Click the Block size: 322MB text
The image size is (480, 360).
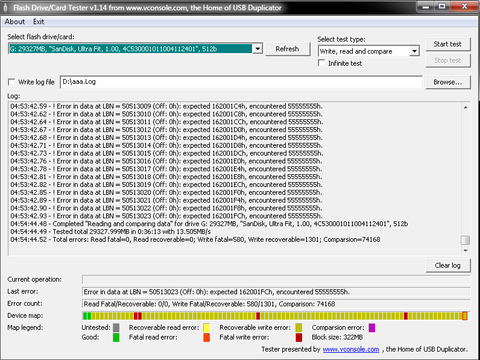click(x=337, y=337)
